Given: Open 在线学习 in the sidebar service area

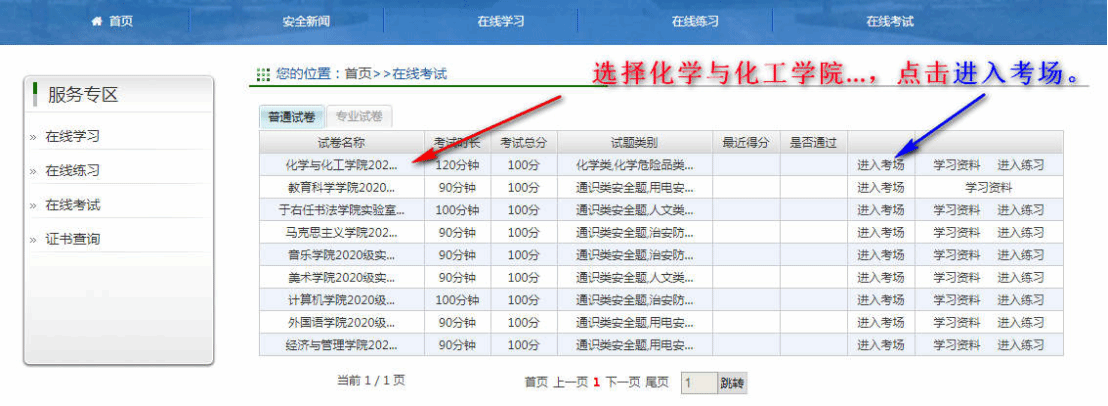Looking at the screenshot, I should pyautogui.click(x=72, y=136).
